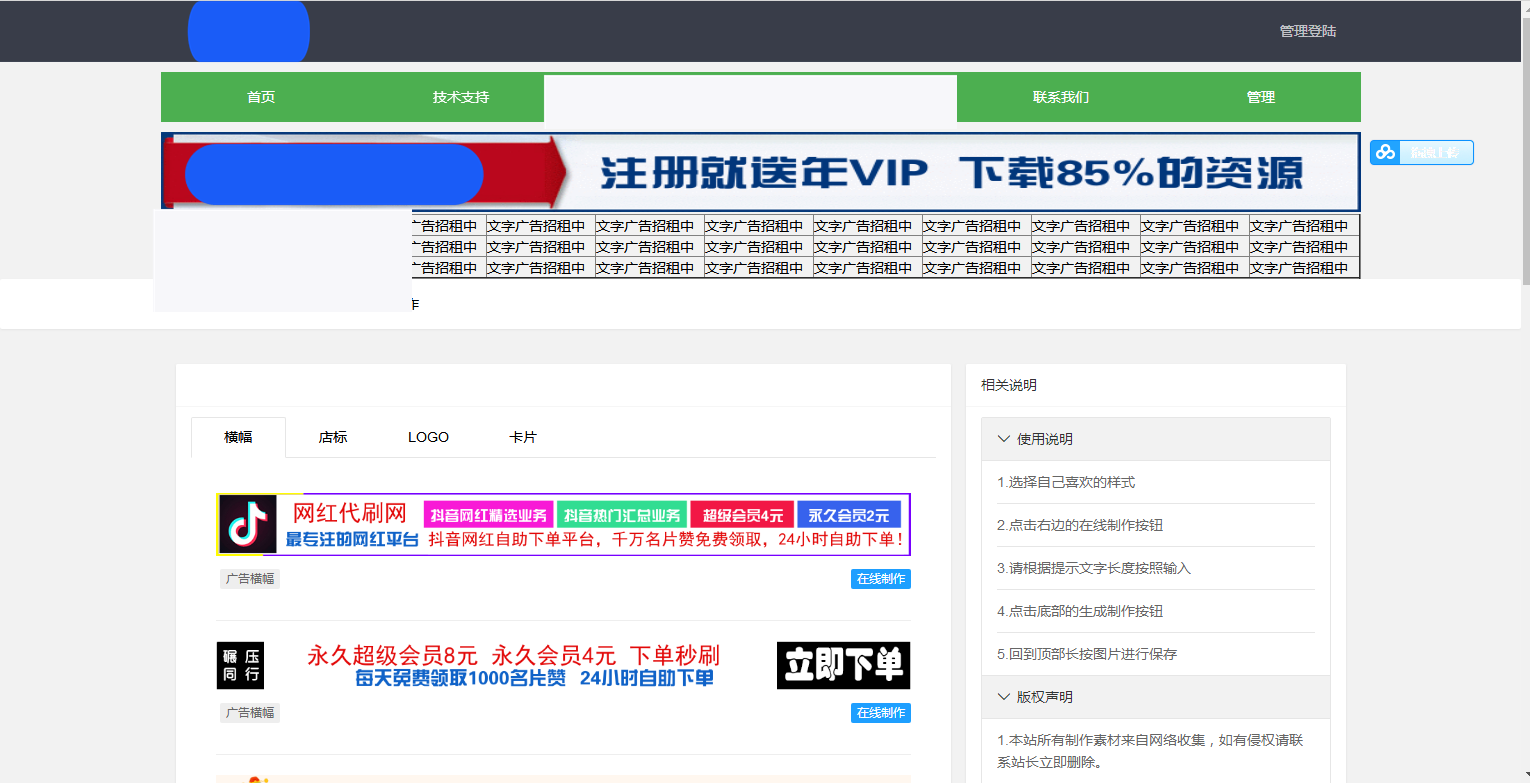The height and width of the screenshot is (783, 1530).
Task: Open the 管理 navigation item
Action: coord(1260,97)
